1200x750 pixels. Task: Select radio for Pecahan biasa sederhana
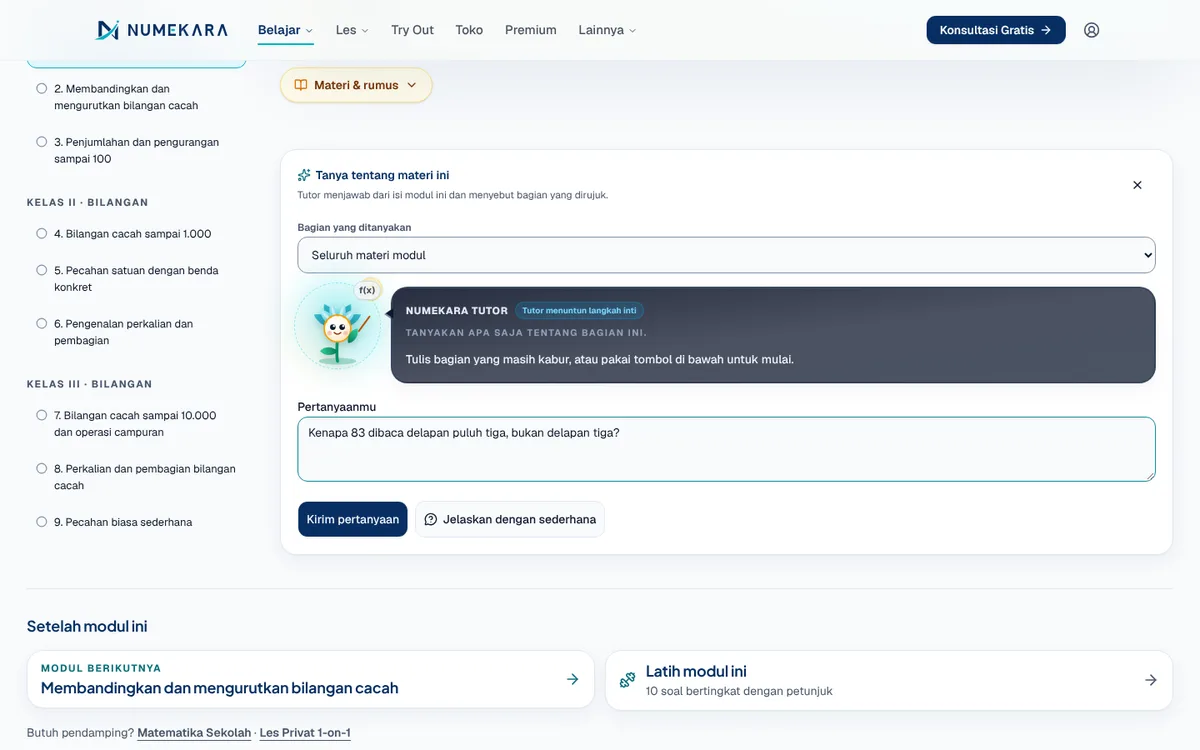click(42, 522)
